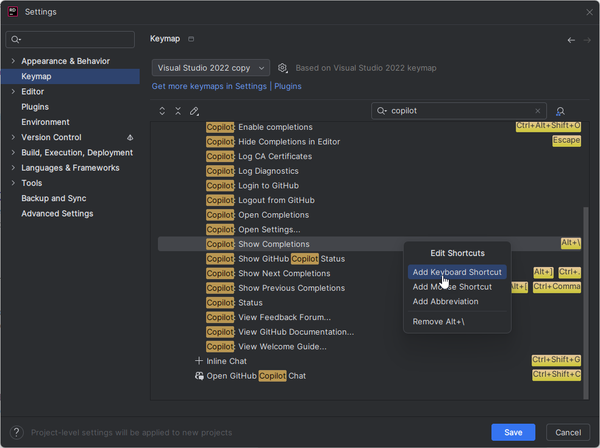This screenshot has width=600, height=448.
Task: Click the Open GitHub Copilot Chat icon
Action: click(x=199, y=376)
